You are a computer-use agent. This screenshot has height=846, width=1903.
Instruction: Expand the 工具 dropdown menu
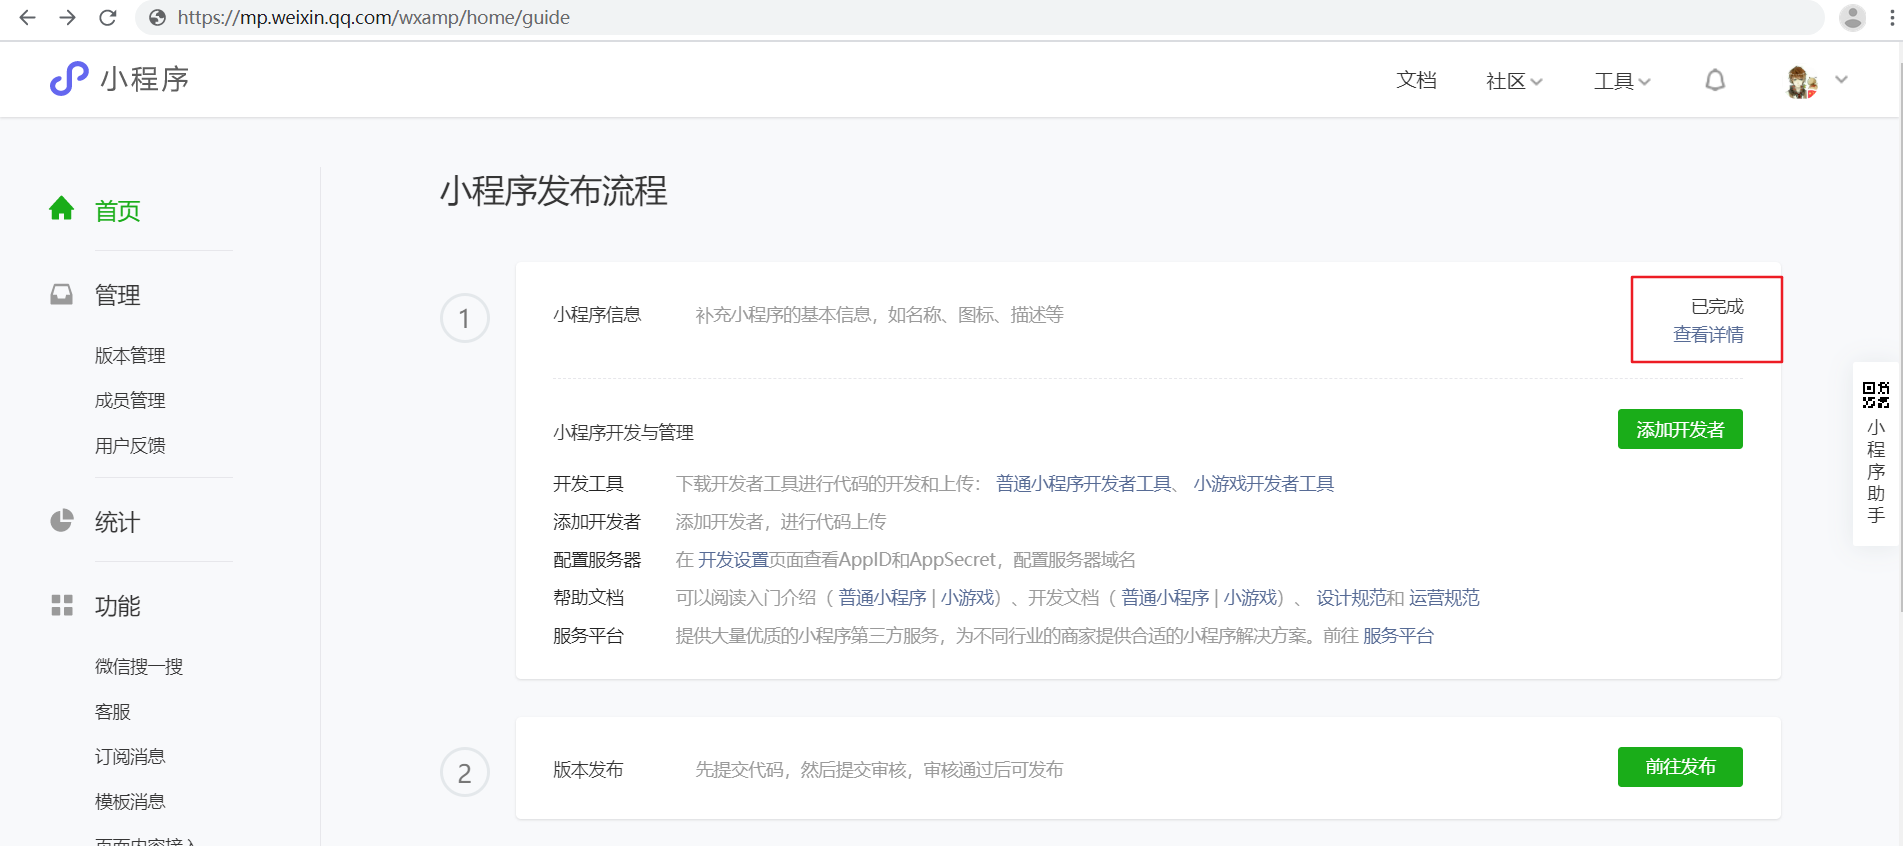pos(1622,81)
